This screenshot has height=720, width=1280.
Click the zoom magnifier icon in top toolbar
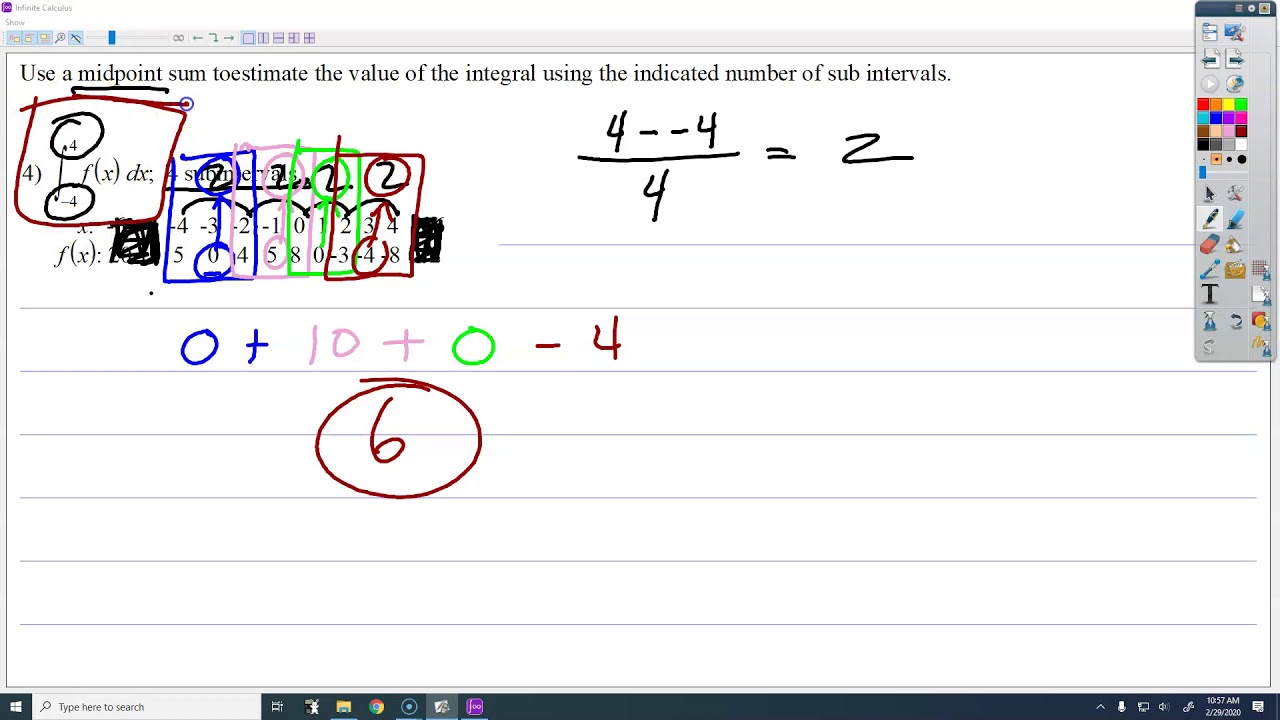click(x=60, y=38)
